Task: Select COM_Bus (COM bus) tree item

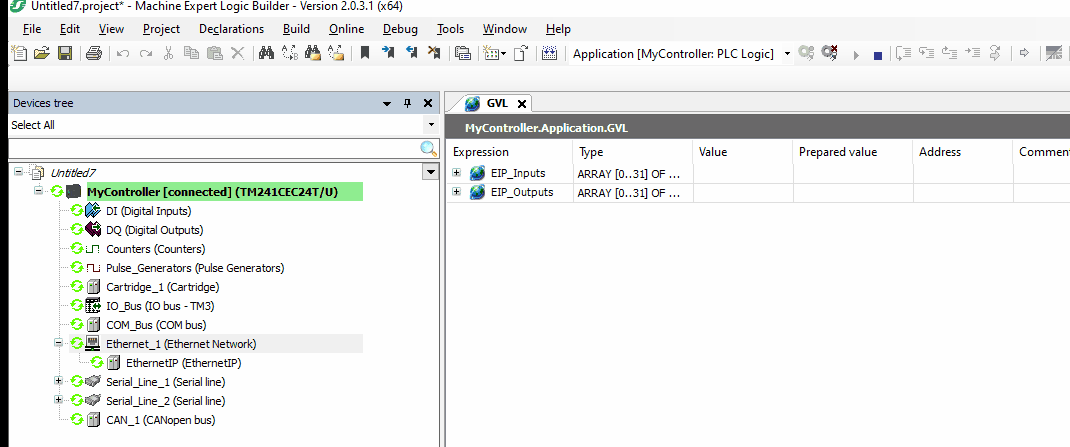Action: point(156,325)
